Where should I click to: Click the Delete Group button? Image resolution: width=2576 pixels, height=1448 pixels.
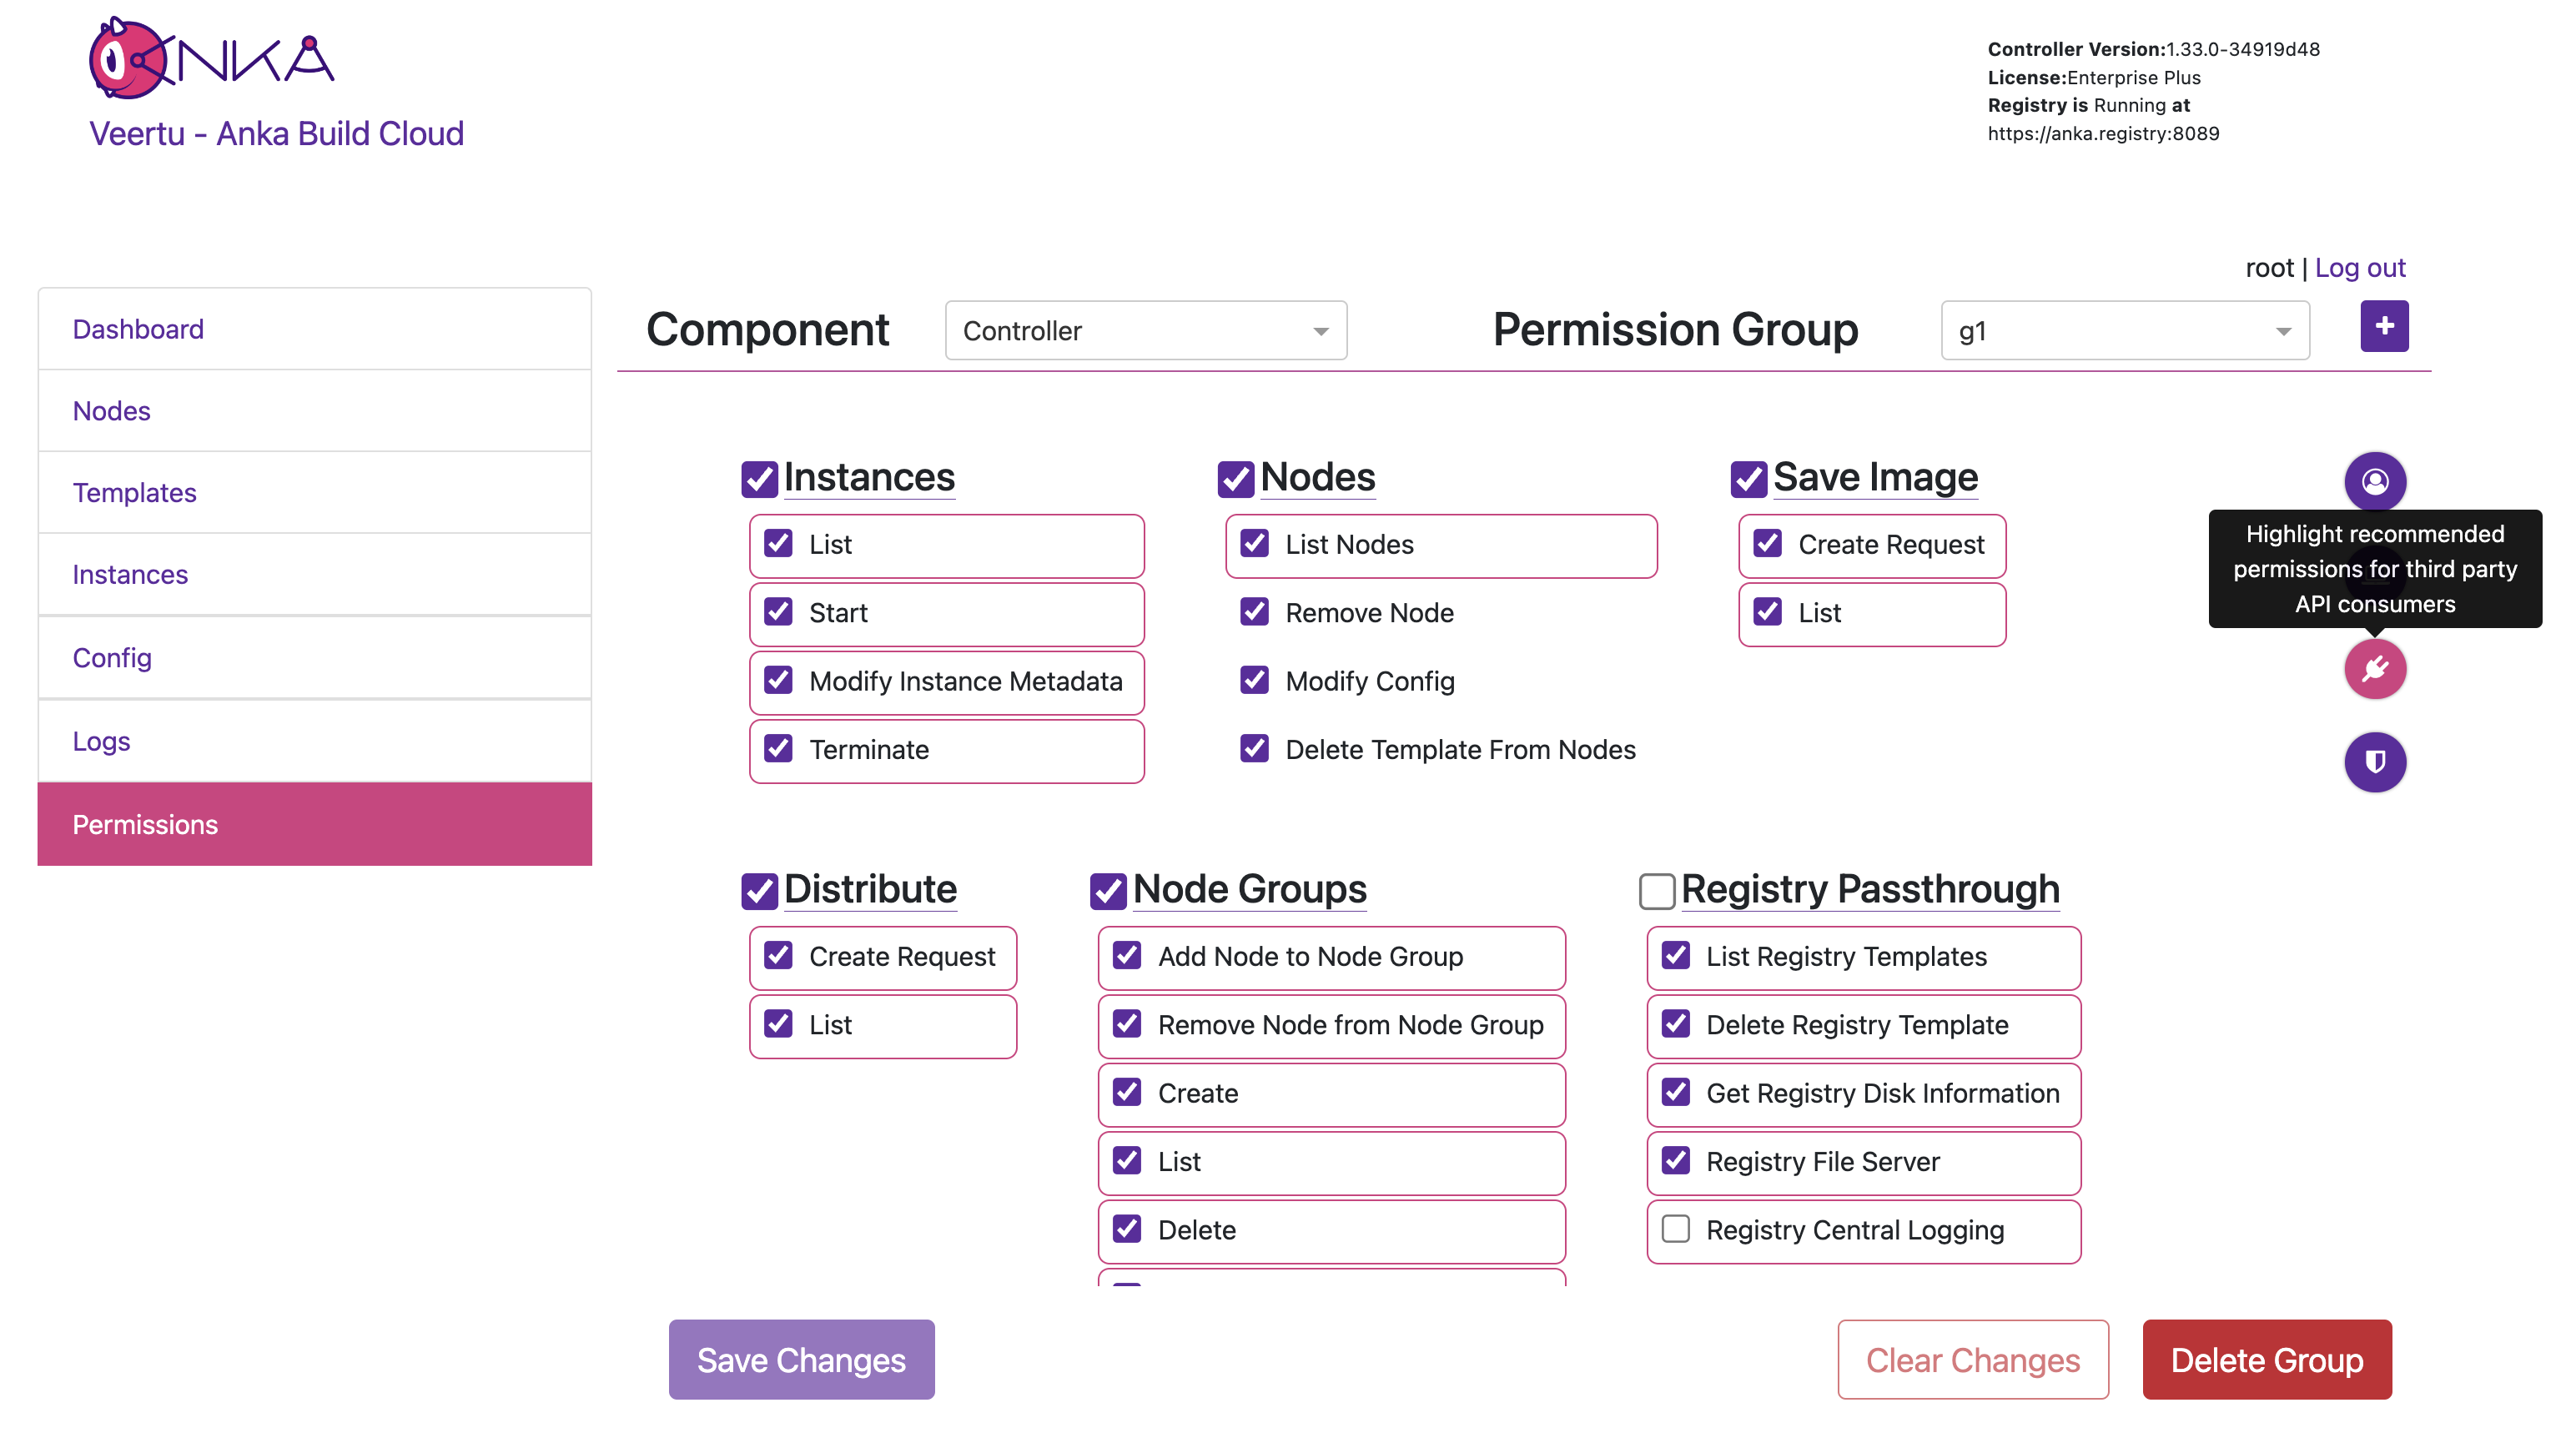pos(2266,1359)
